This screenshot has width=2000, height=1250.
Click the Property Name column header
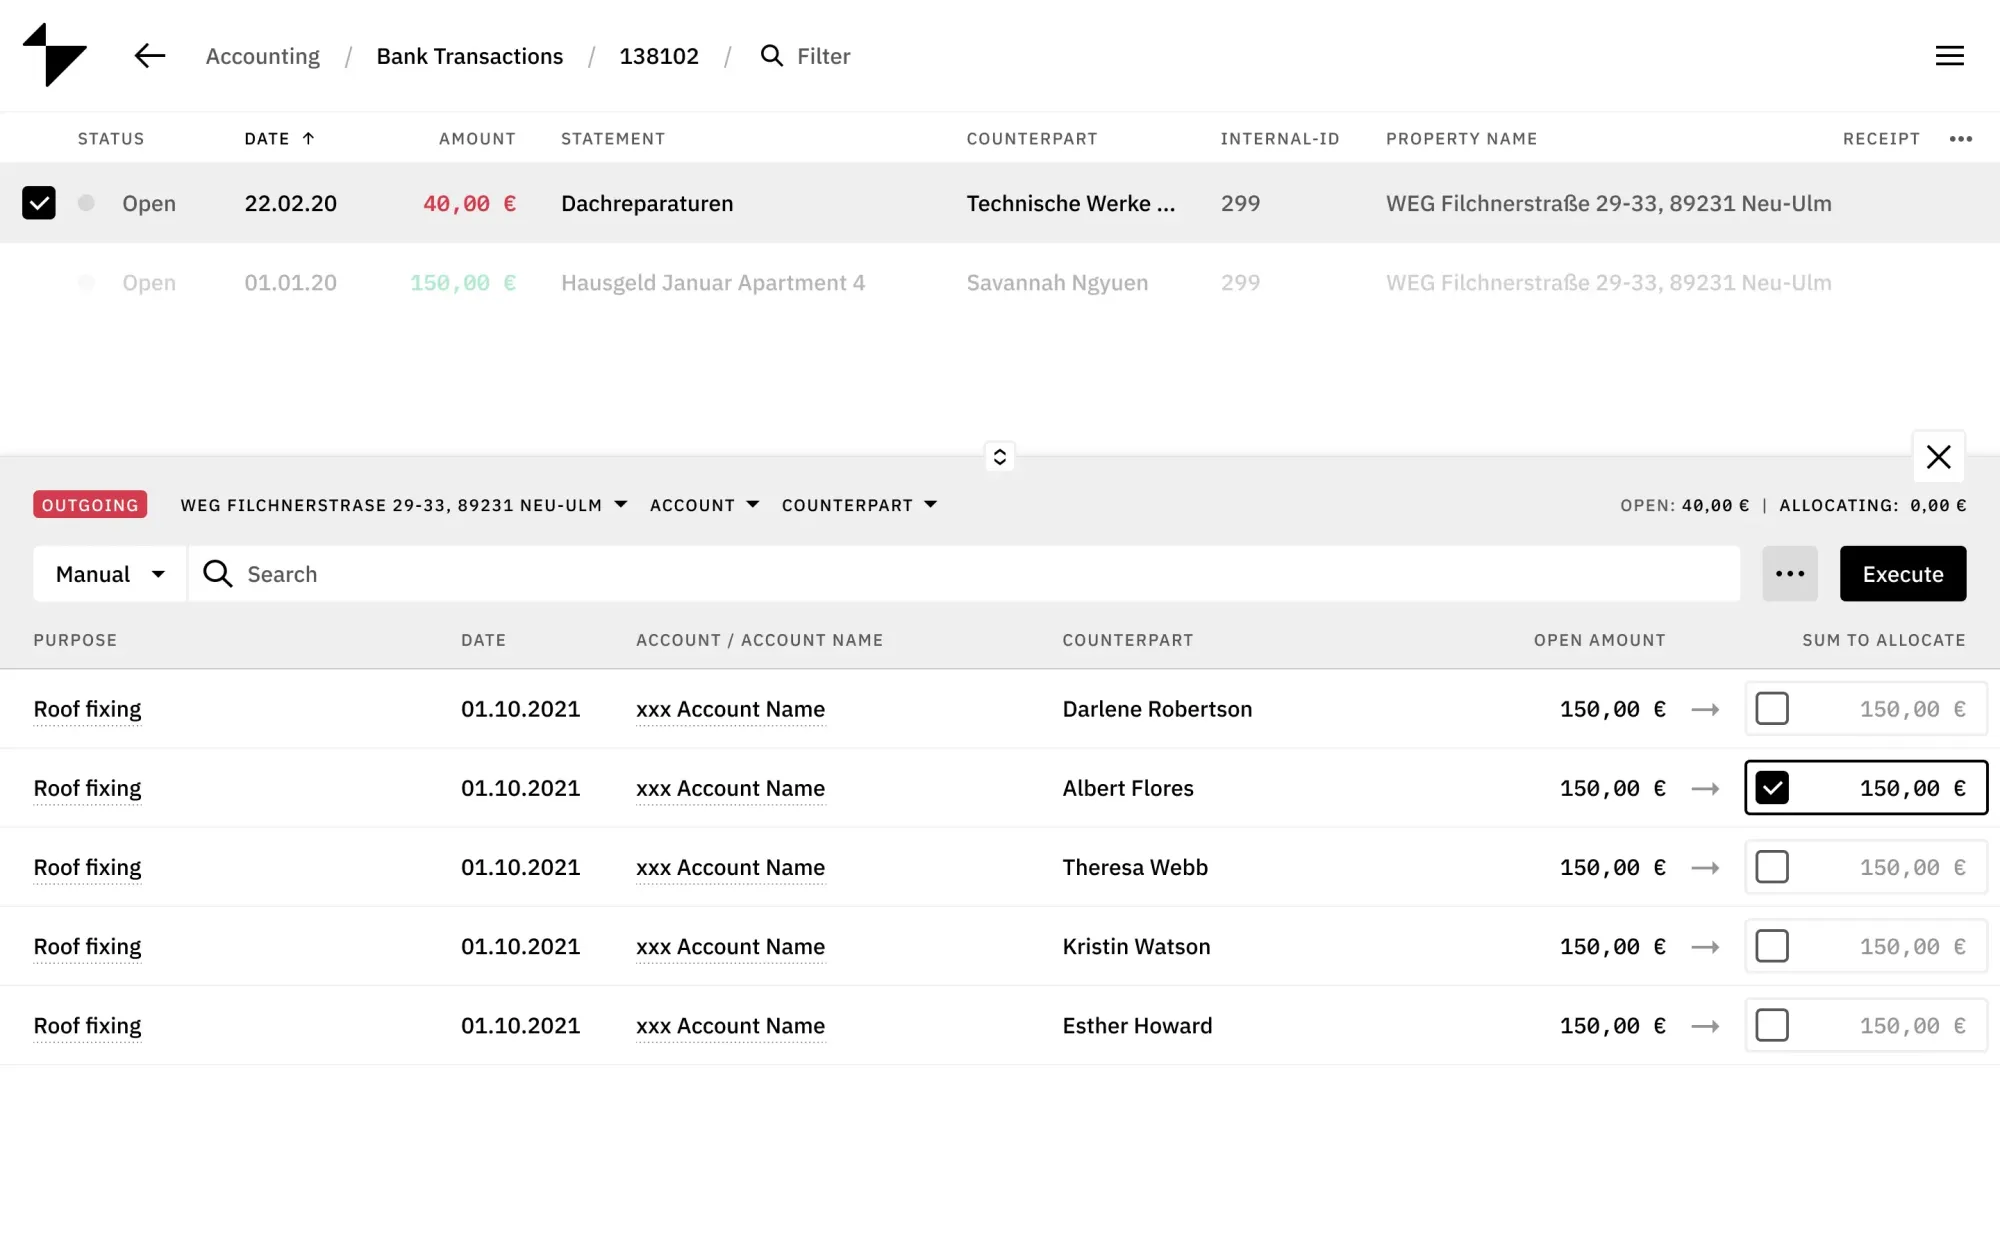click(x=1461, y=139)
